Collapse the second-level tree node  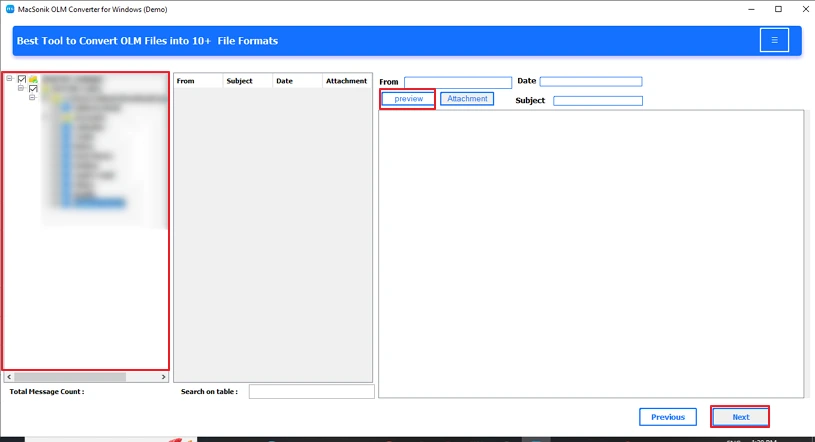(x=21, y=89)
